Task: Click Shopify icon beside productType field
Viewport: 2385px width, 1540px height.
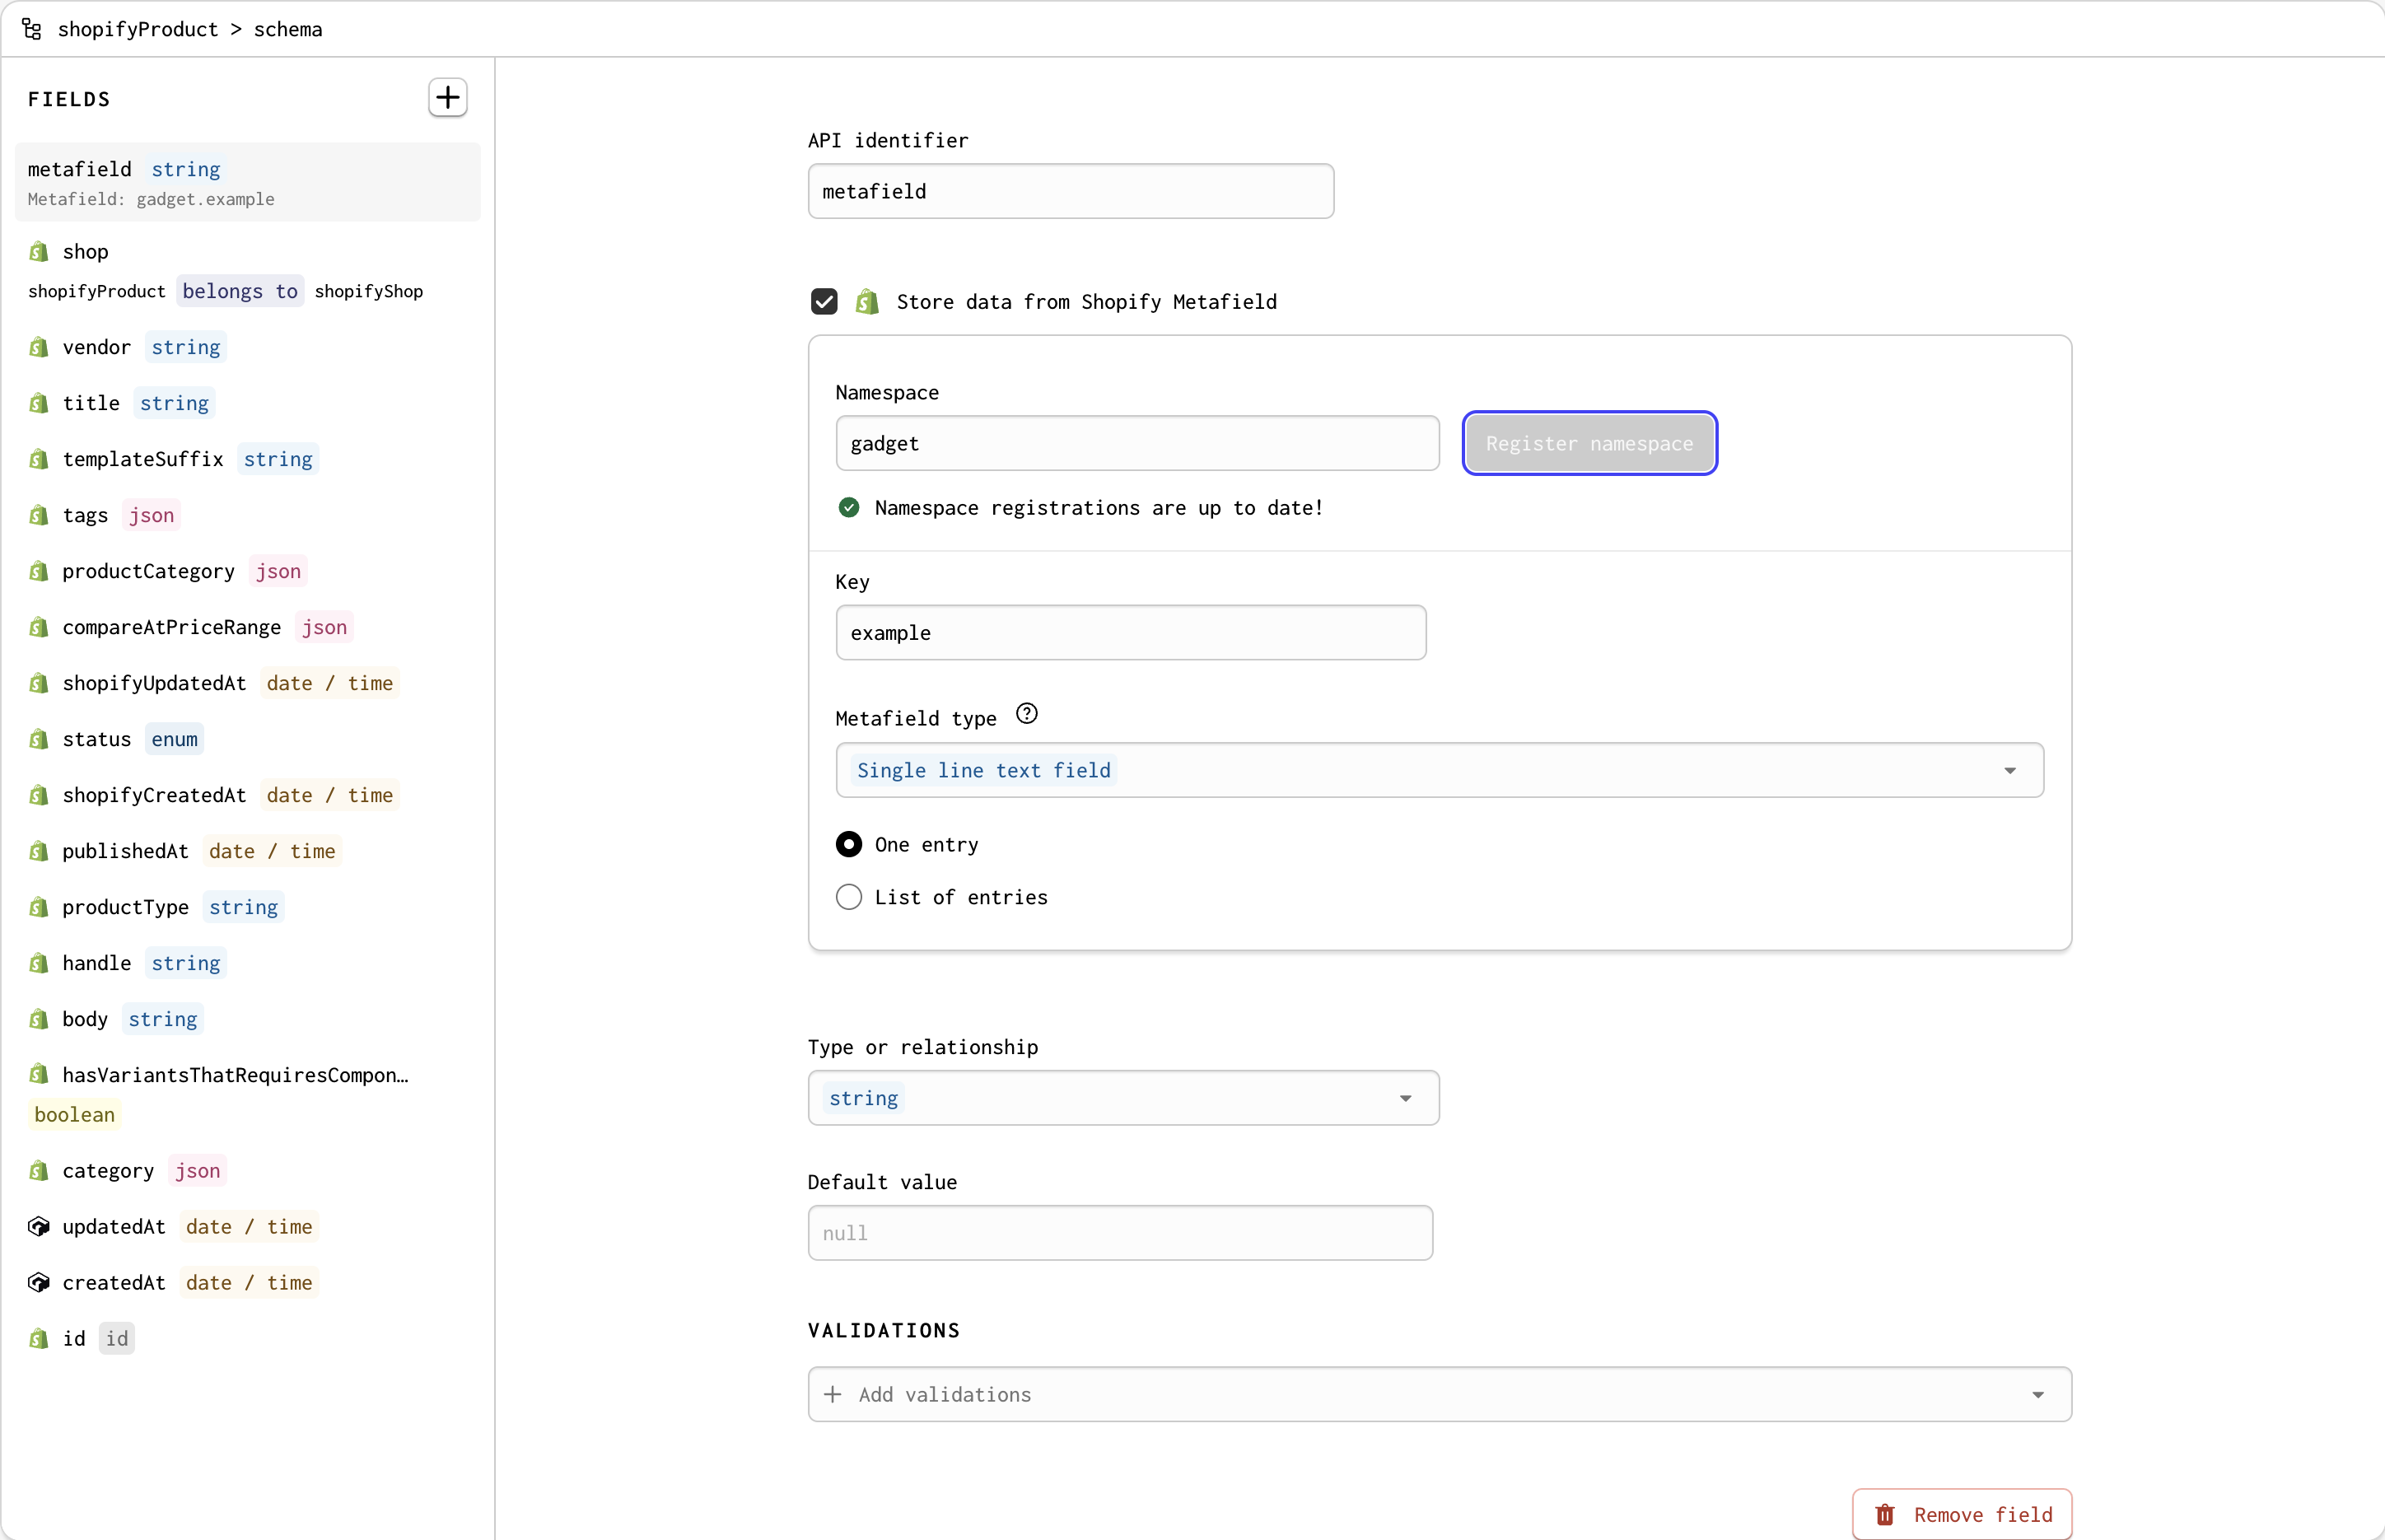Action: click(39, 907)
